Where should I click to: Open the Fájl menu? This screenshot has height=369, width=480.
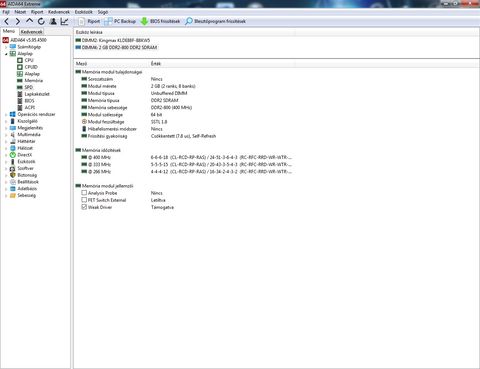click(x=6, y=12)
